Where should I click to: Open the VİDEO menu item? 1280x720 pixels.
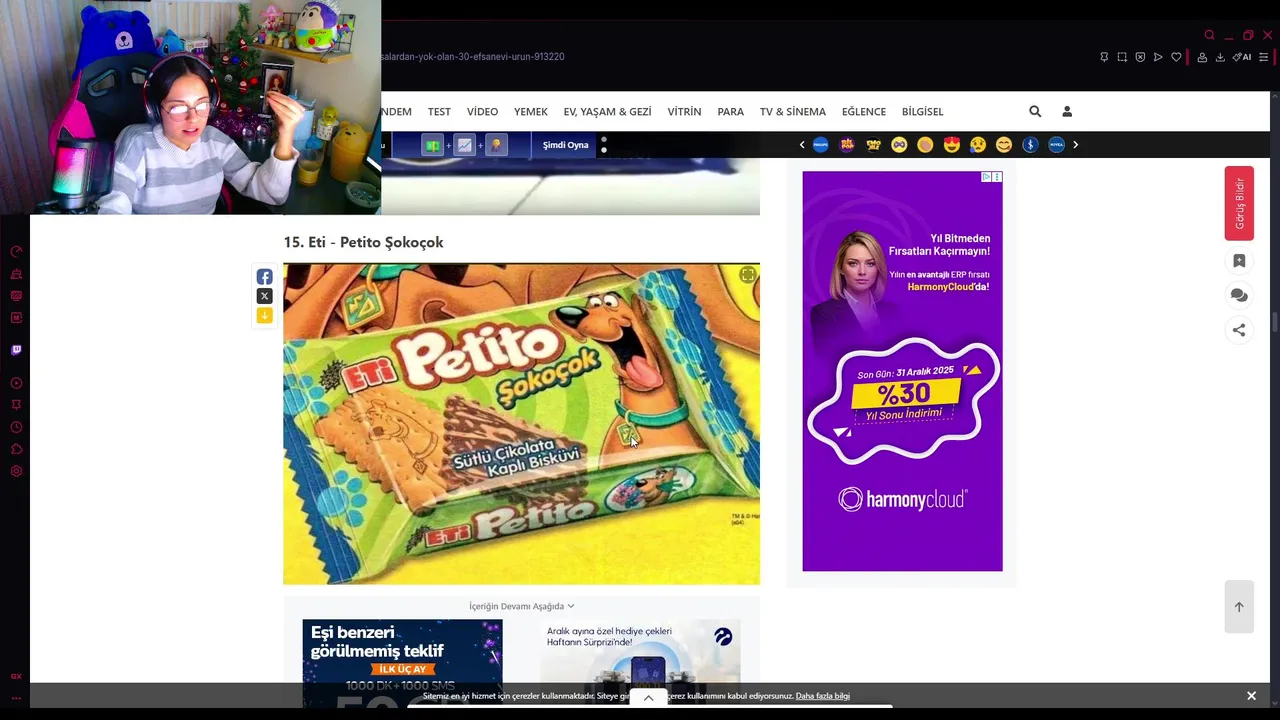482,111
